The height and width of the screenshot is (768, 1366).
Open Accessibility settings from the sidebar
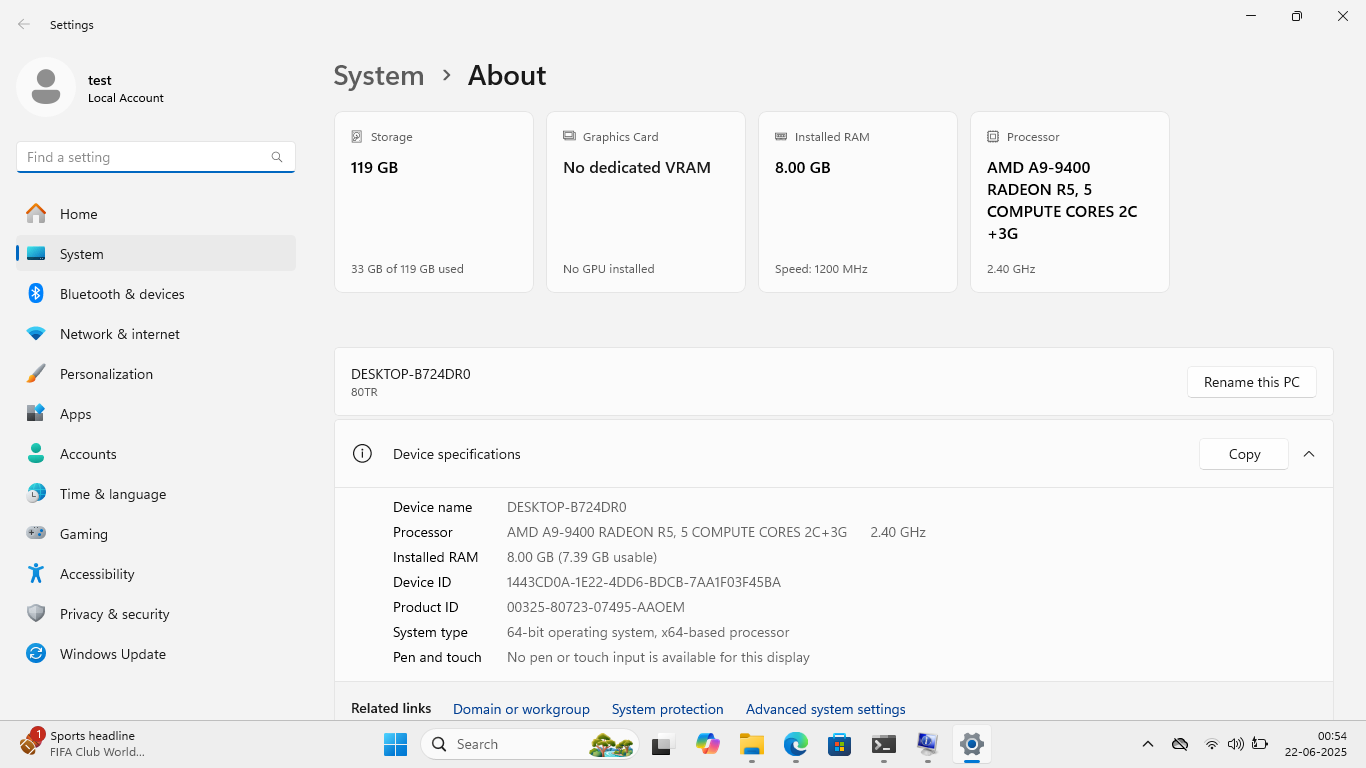97,574
